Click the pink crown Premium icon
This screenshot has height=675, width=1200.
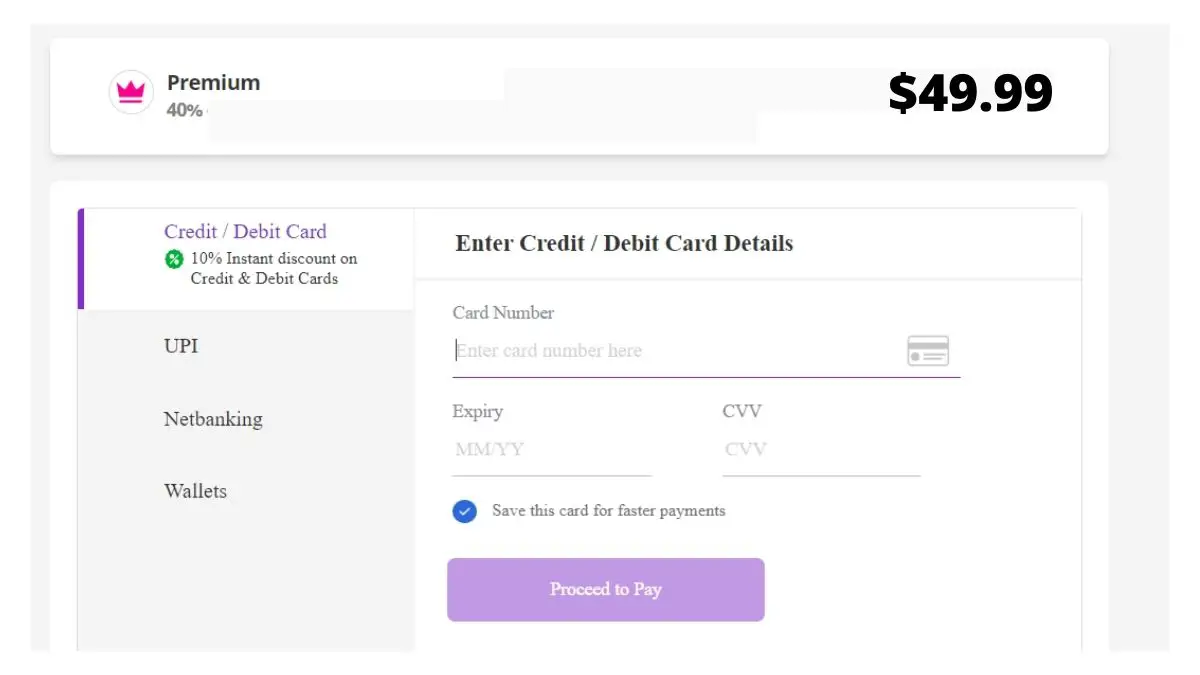coord(131,92)
